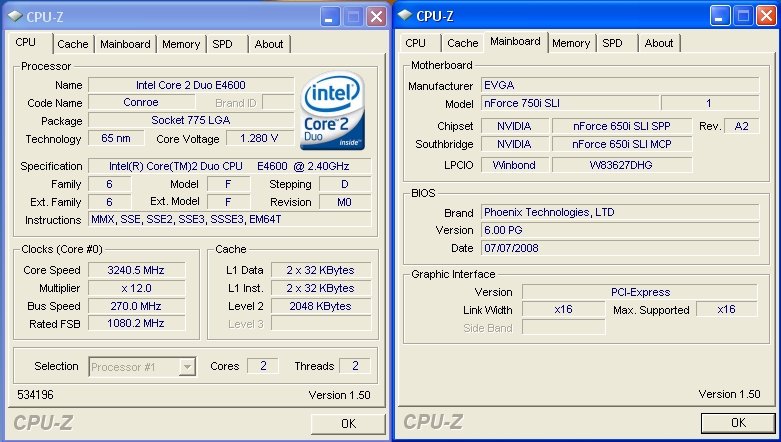Click the Cores value field
This screenshot has height=442, width=781.
click(263, 366)
